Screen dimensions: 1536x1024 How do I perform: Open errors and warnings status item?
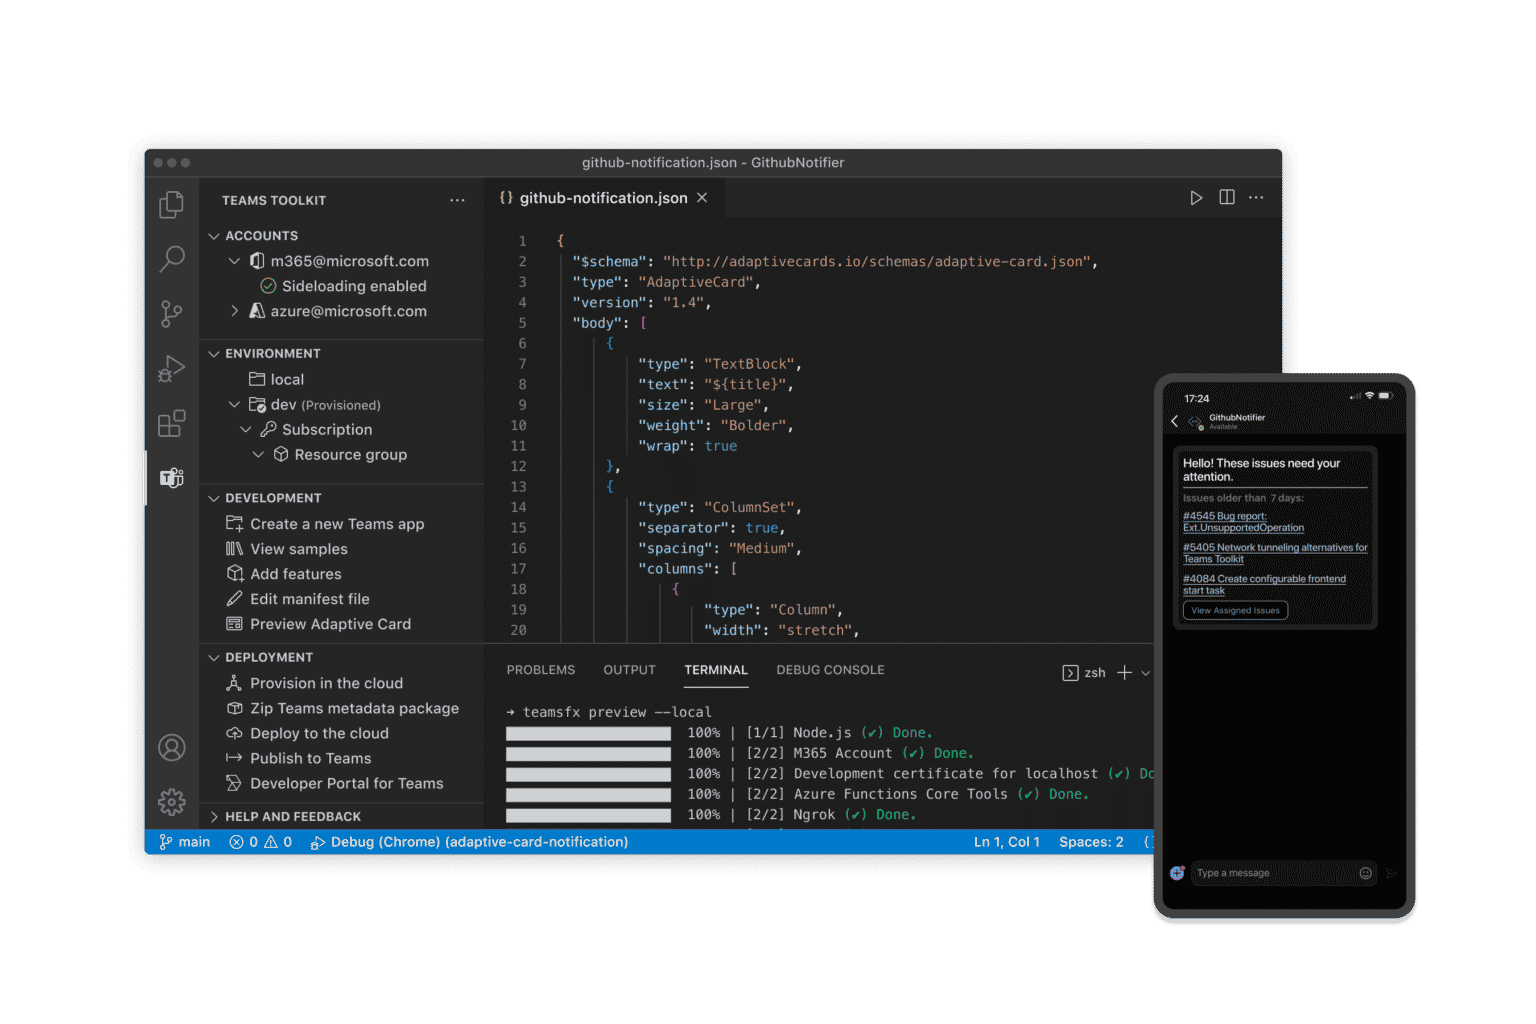click(261, 842)
